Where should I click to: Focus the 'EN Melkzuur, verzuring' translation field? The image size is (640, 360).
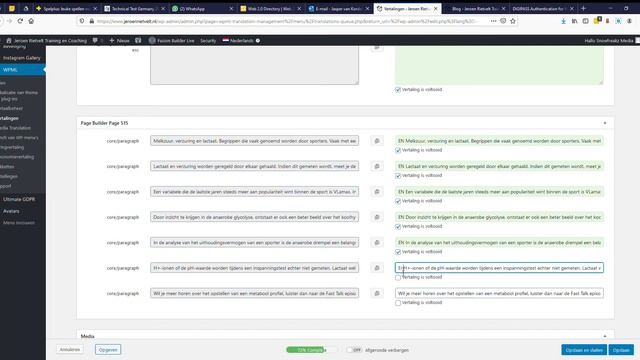point(499,141)
